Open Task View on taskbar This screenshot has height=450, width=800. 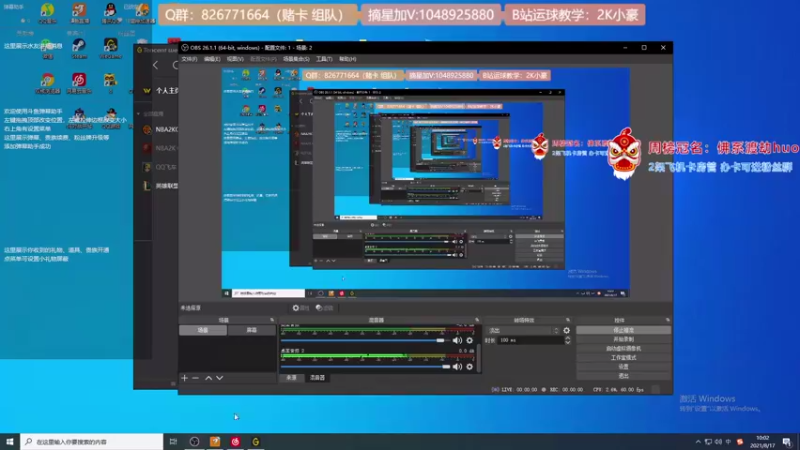tap(173, 441)
